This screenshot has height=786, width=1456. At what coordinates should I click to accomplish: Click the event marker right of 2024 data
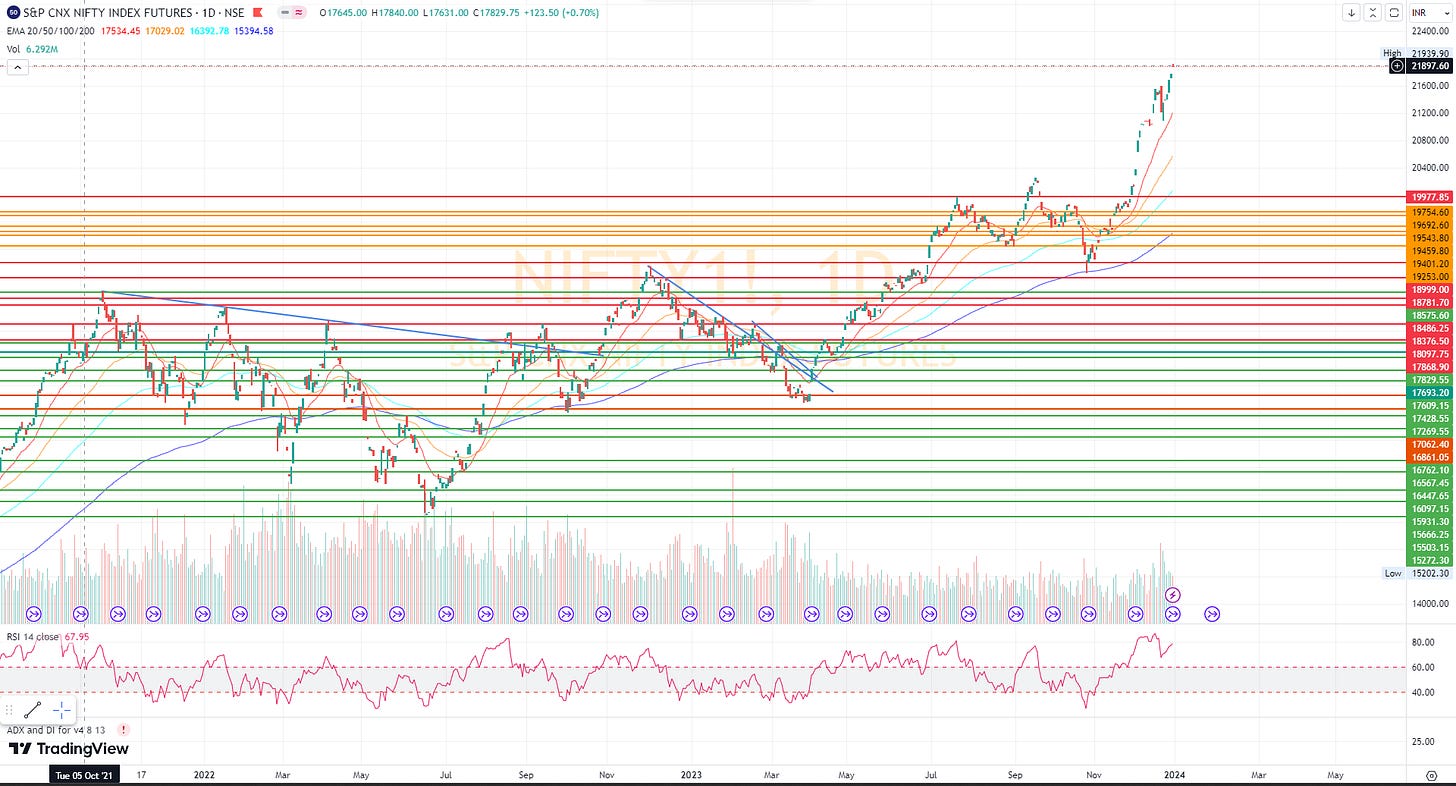click(x=1212, y=613)
